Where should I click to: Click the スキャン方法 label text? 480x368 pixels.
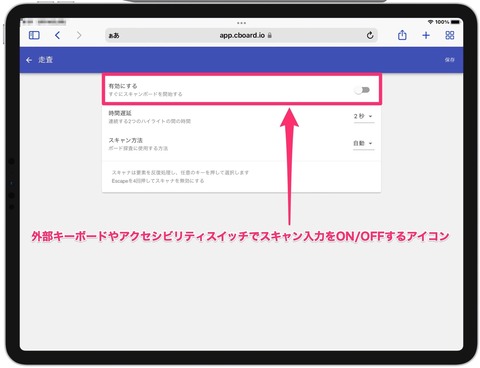click(x=126, y=140)
